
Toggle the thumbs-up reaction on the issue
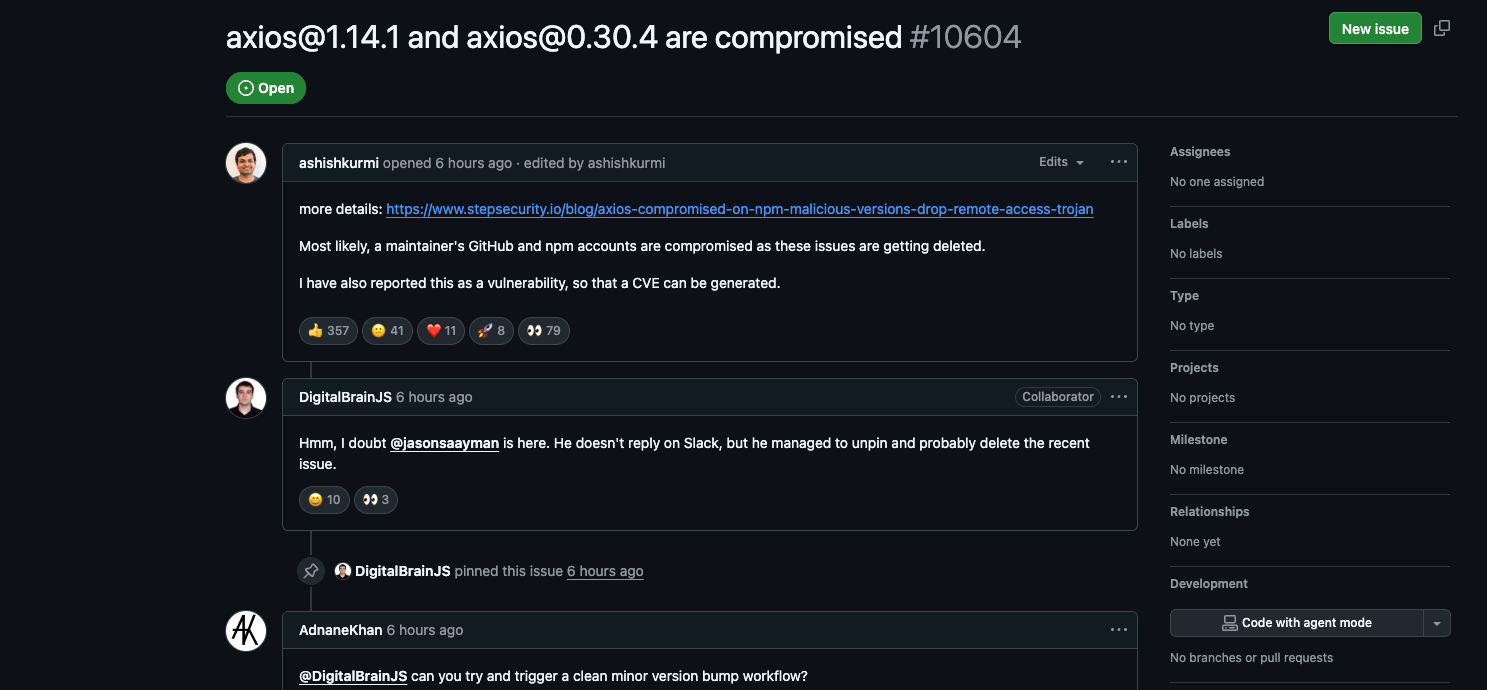[x=328, y=330]
